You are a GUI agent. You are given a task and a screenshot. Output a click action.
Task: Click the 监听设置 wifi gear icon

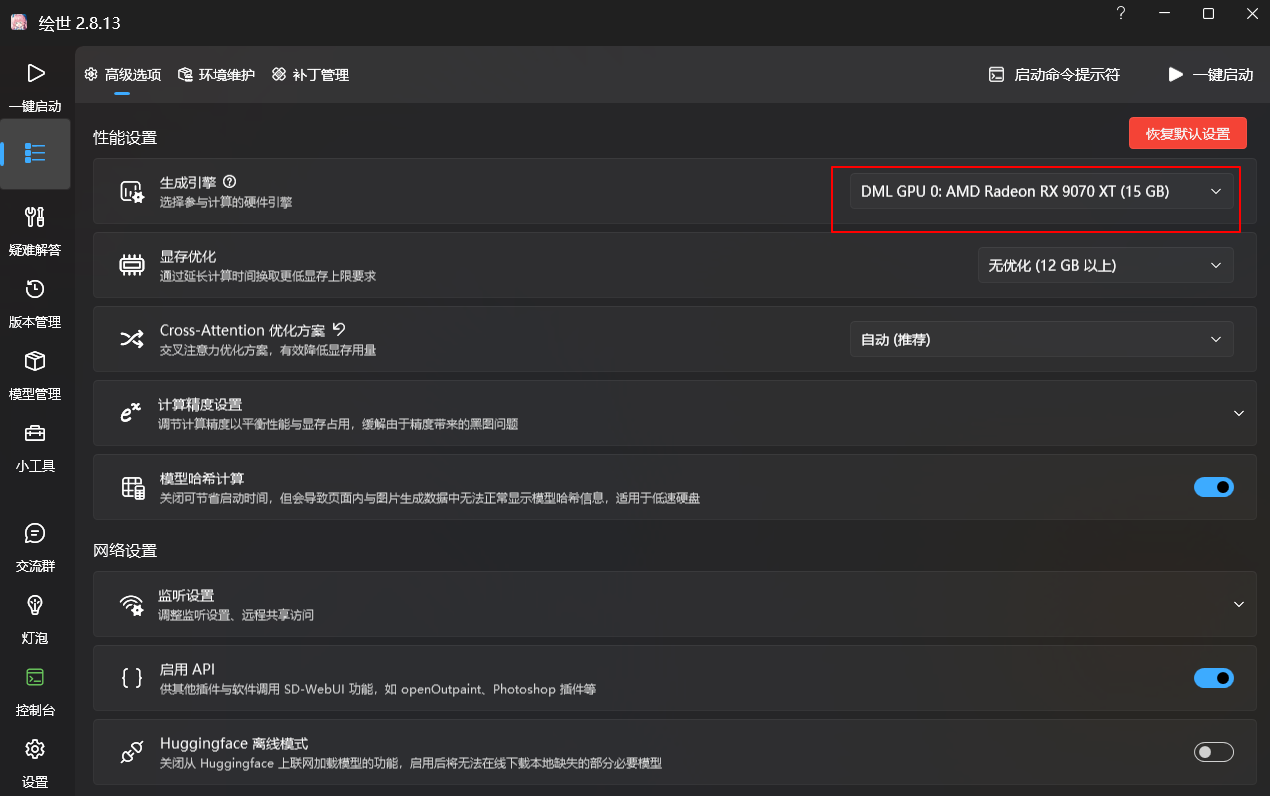click(132, 604)
